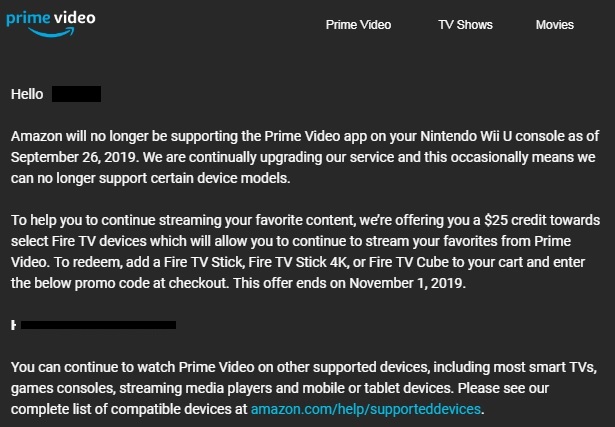This screenshot has width=615, height=427.
Task: Go to the TV Shows section
Action: pyautogui.click(x=465, y=25)
